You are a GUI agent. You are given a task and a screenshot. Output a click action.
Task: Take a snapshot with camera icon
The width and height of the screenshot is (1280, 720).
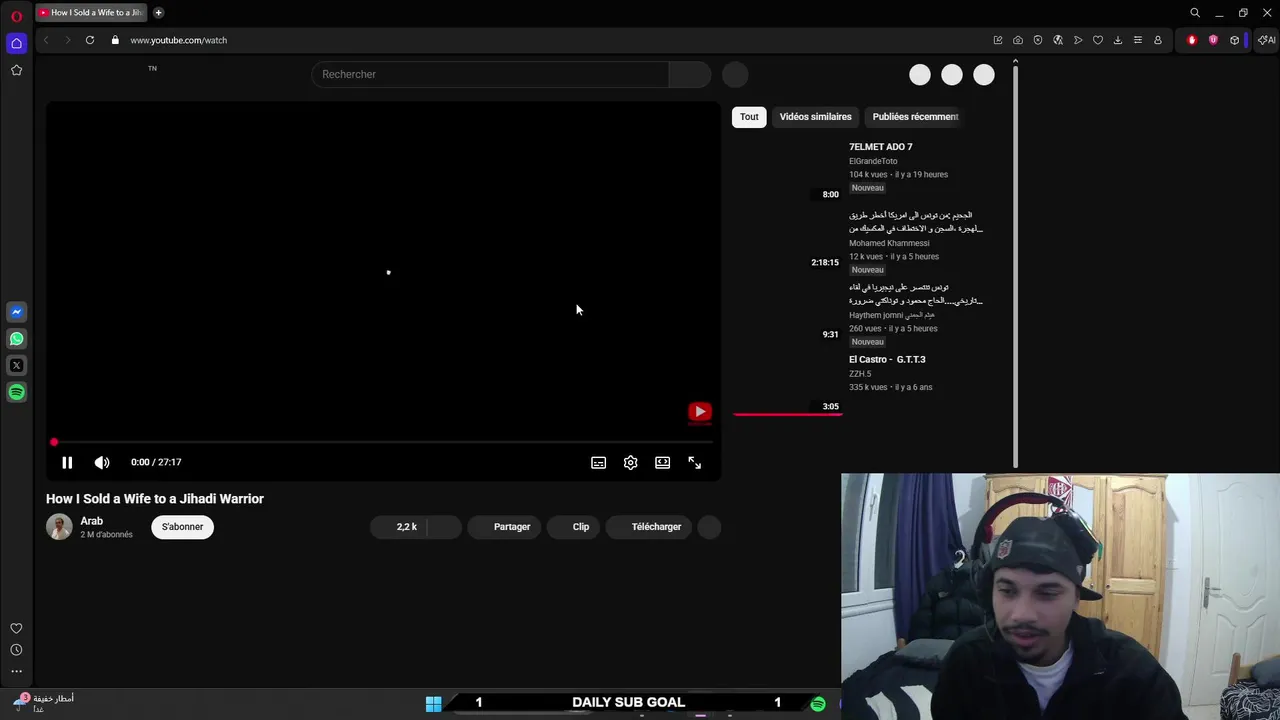point(1018,40)
